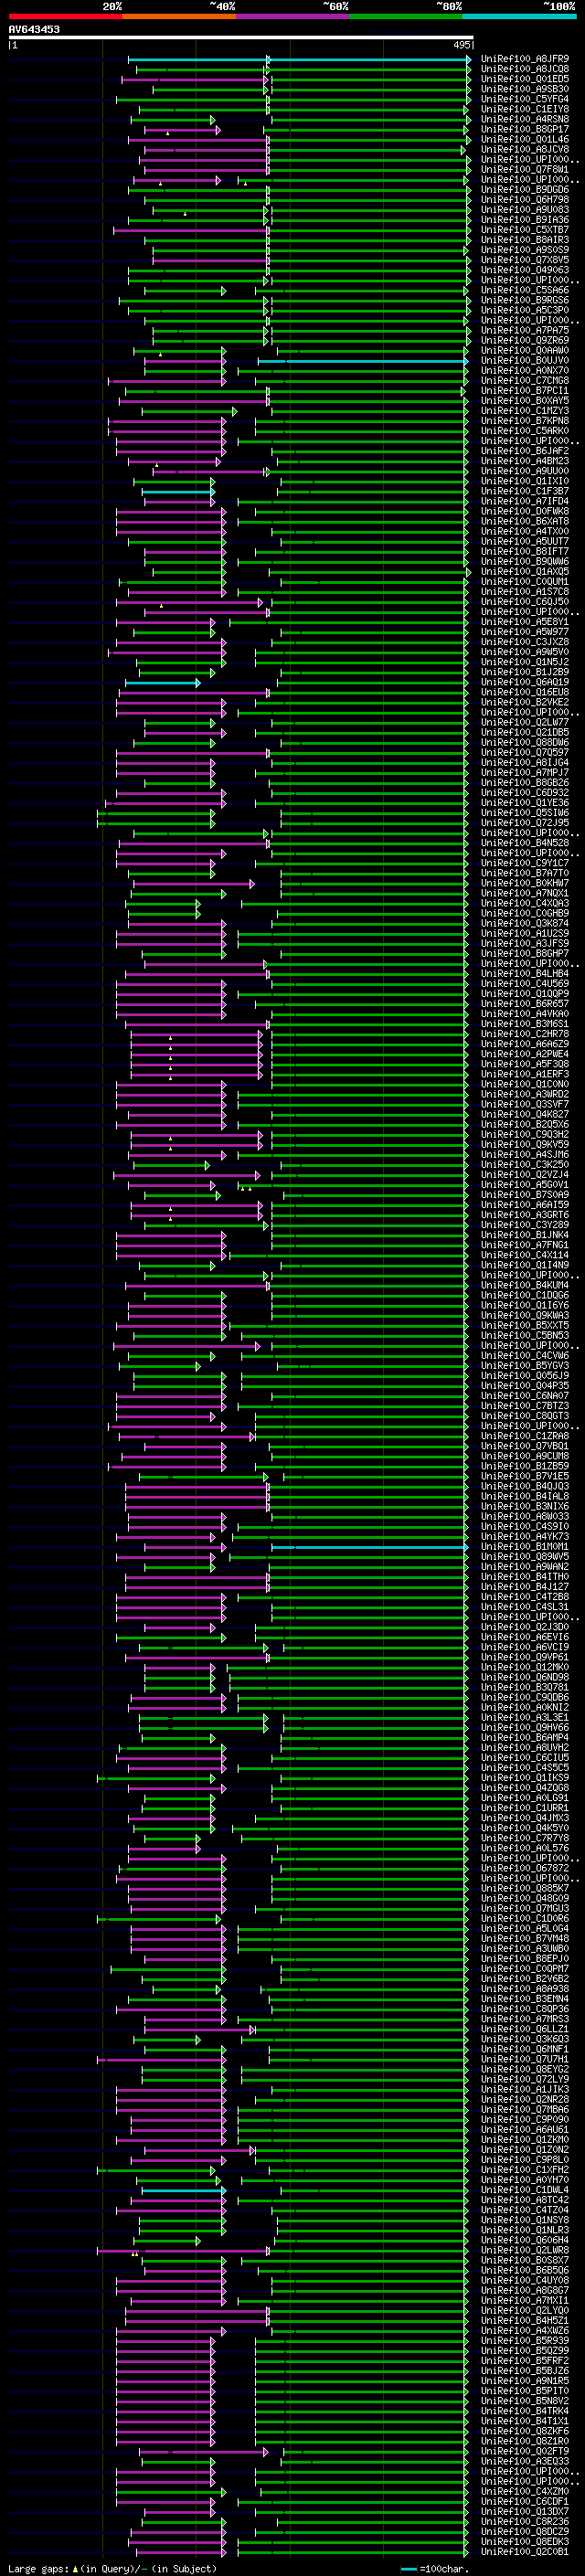Open the UniRef100_A8IJG4 entry

[525, 762]
